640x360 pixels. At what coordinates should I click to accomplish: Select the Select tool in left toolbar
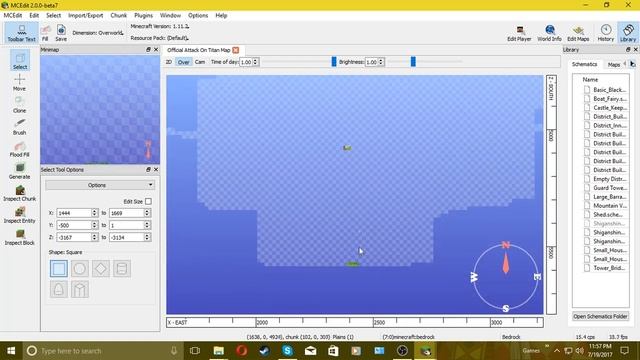[x=20, y=60]
